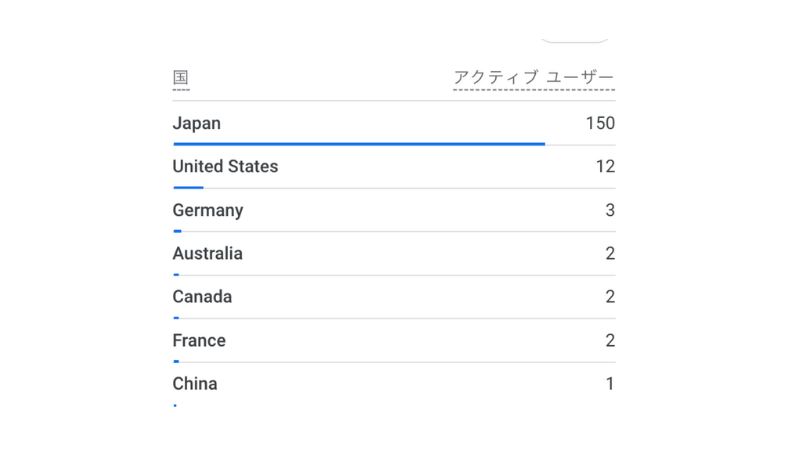
Task: Click the blue bar under France
Action: (x=176, y=361)
